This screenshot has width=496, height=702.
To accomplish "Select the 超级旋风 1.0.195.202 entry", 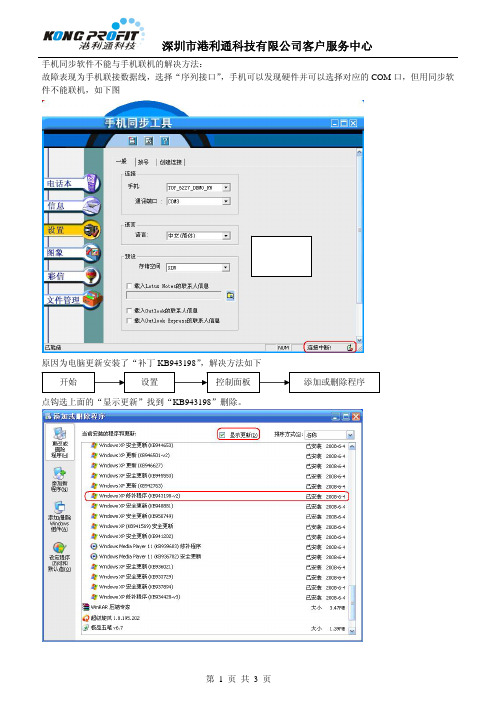I will [x=214, y=618].
